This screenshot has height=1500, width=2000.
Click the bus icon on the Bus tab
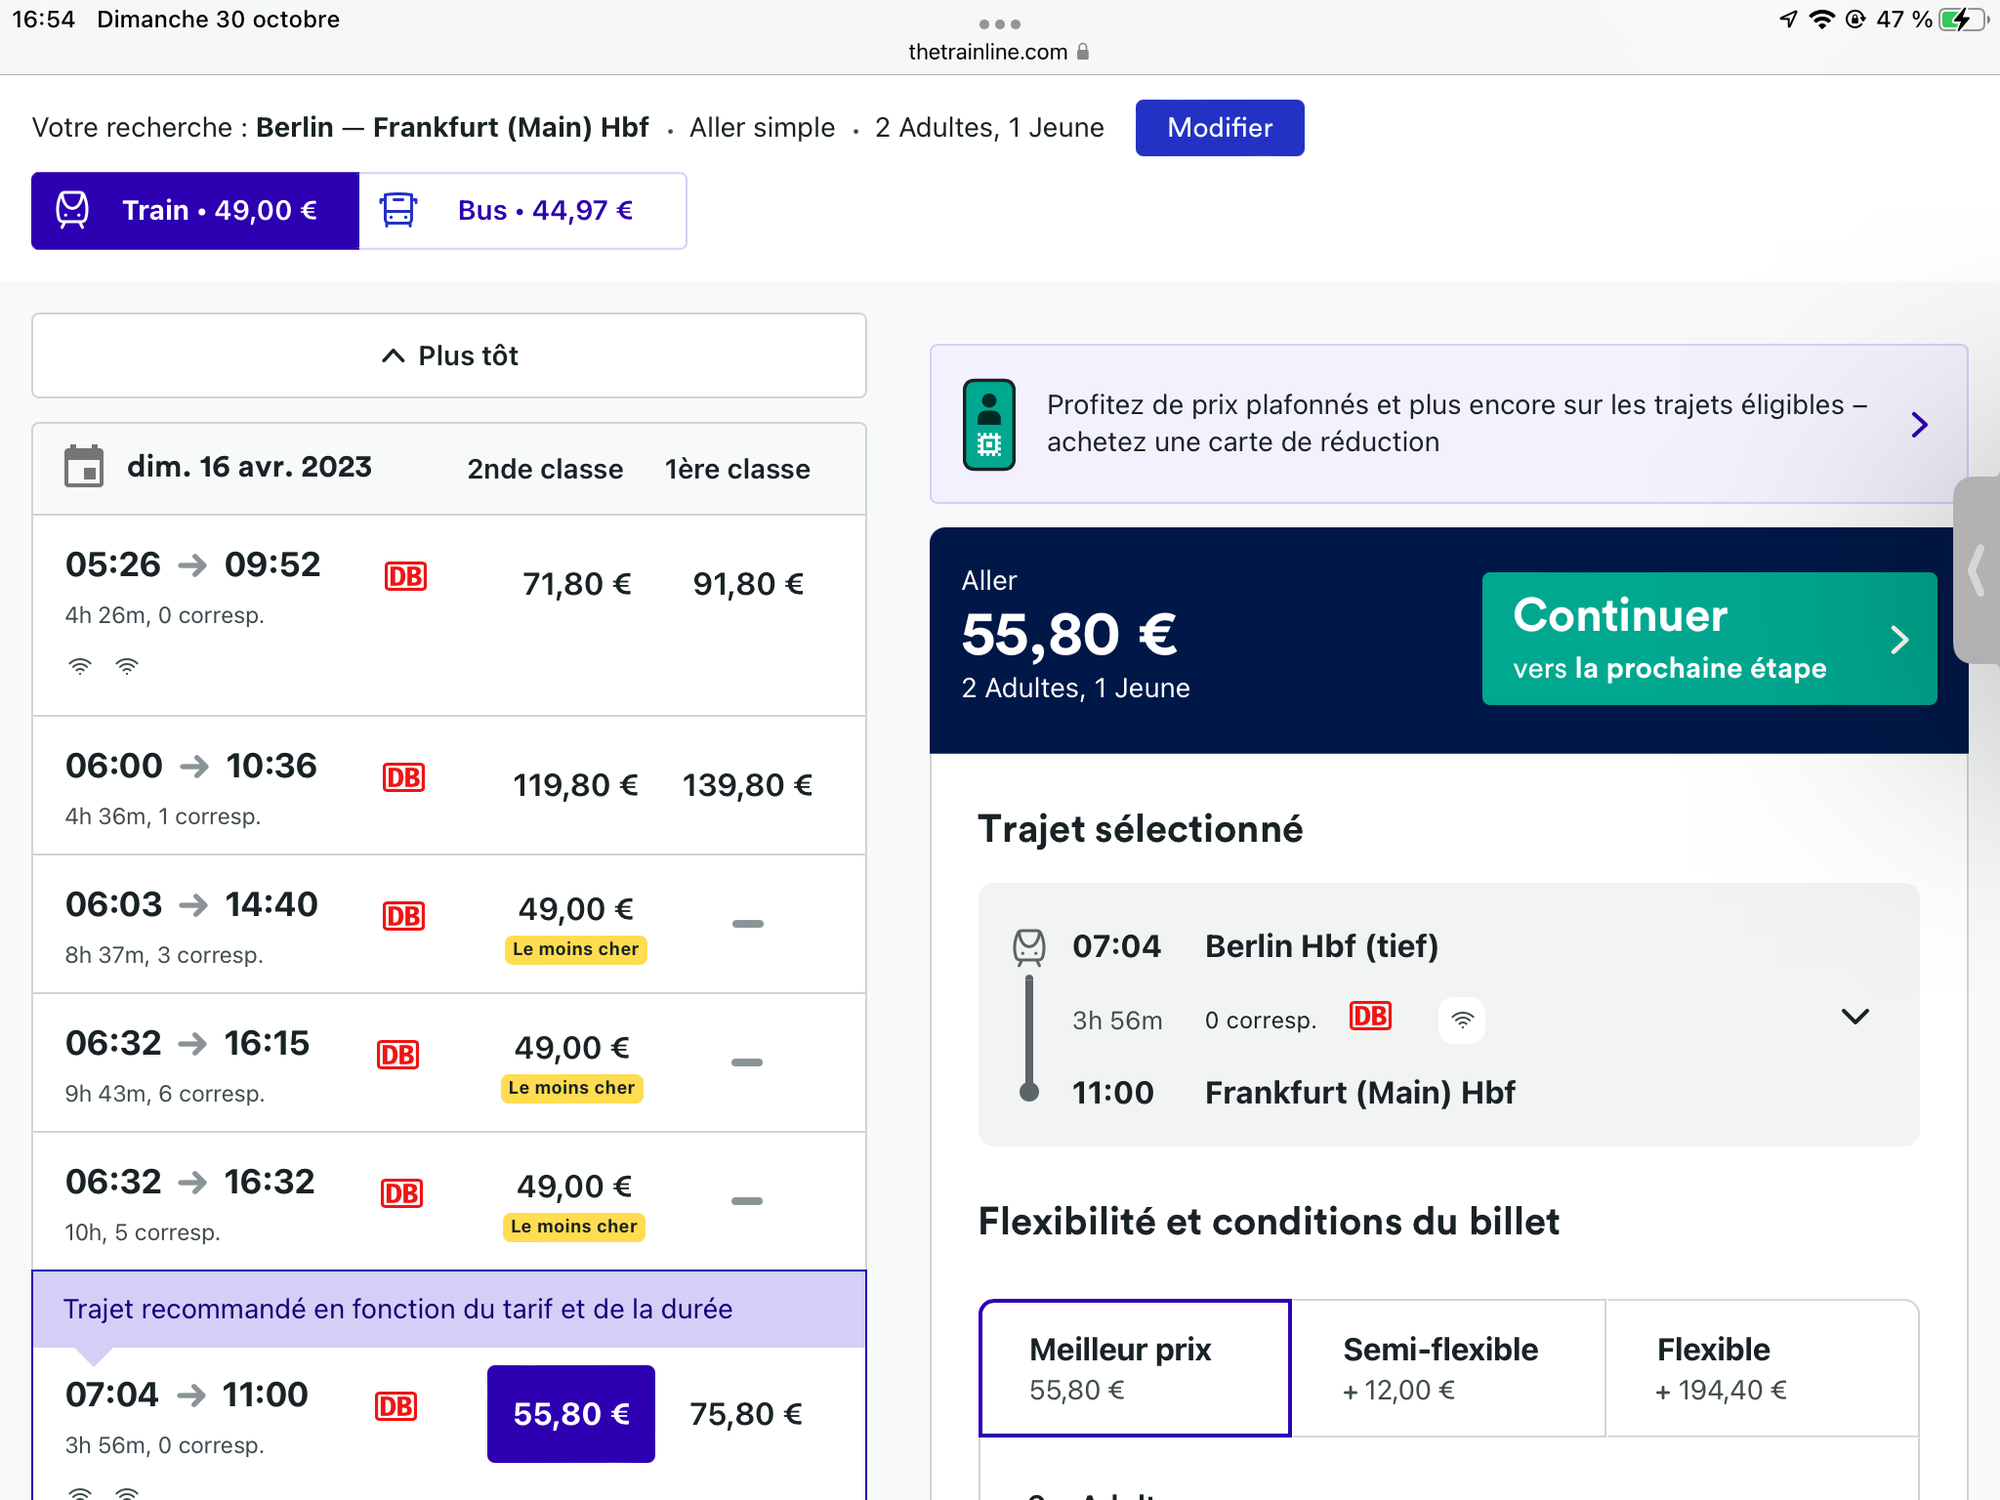tap(398, 210)
